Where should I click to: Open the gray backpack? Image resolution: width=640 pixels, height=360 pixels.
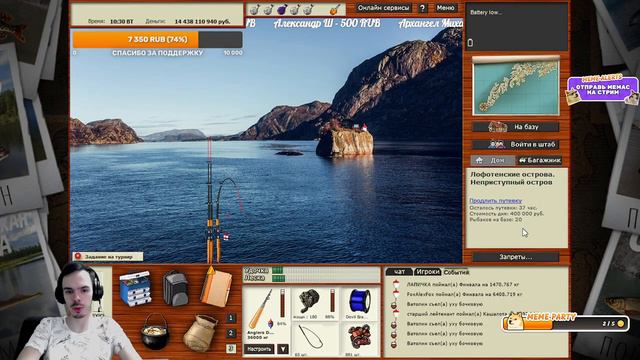pos(175,288)
